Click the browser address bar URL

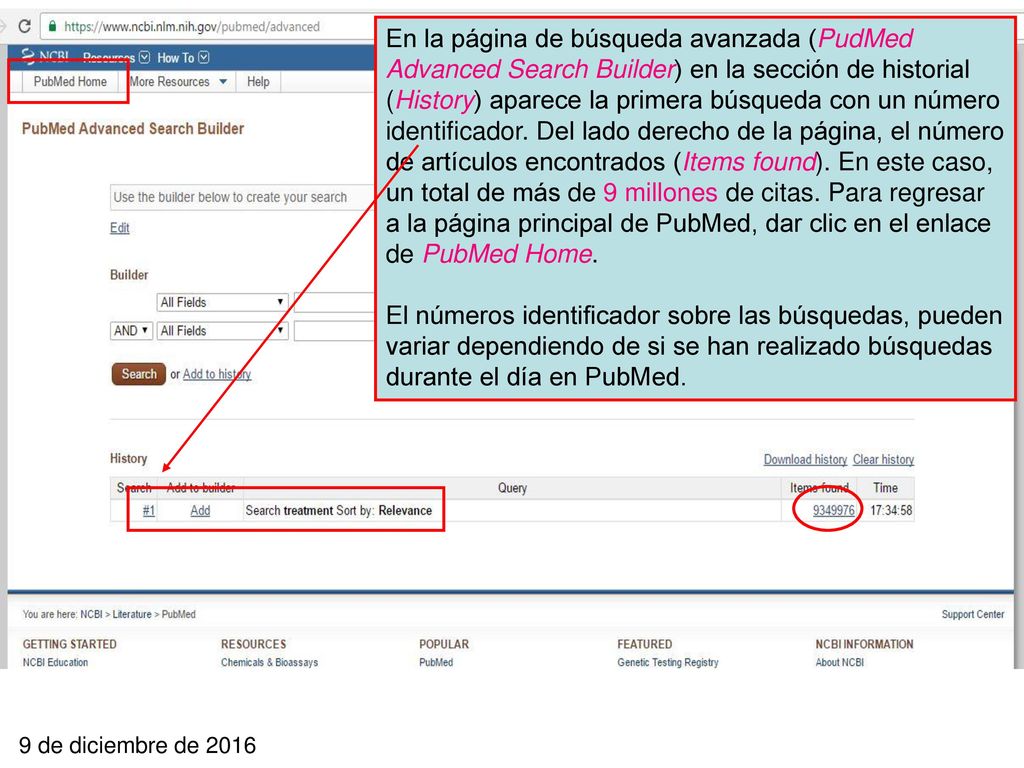pos(191,27)
